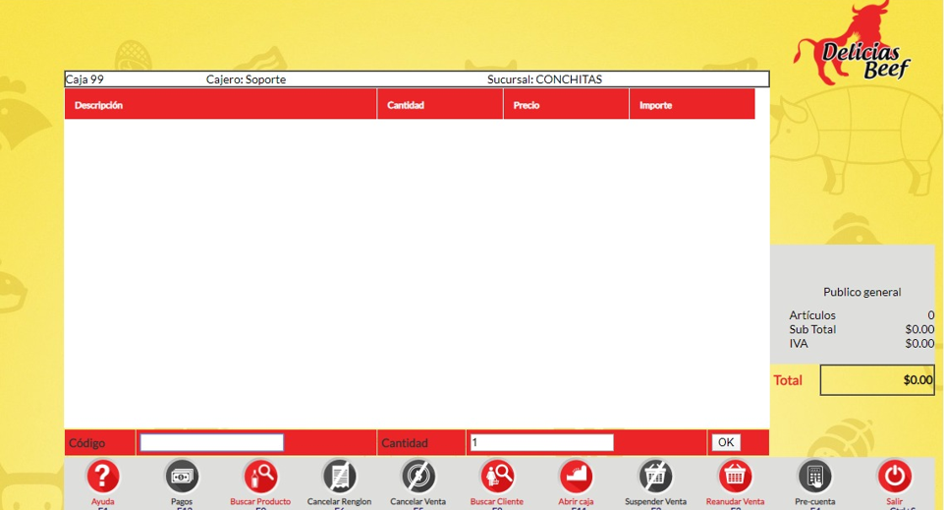Click the Abrir caja icon
Viewport: 945px width, 510px height.
tap(576, 477)
